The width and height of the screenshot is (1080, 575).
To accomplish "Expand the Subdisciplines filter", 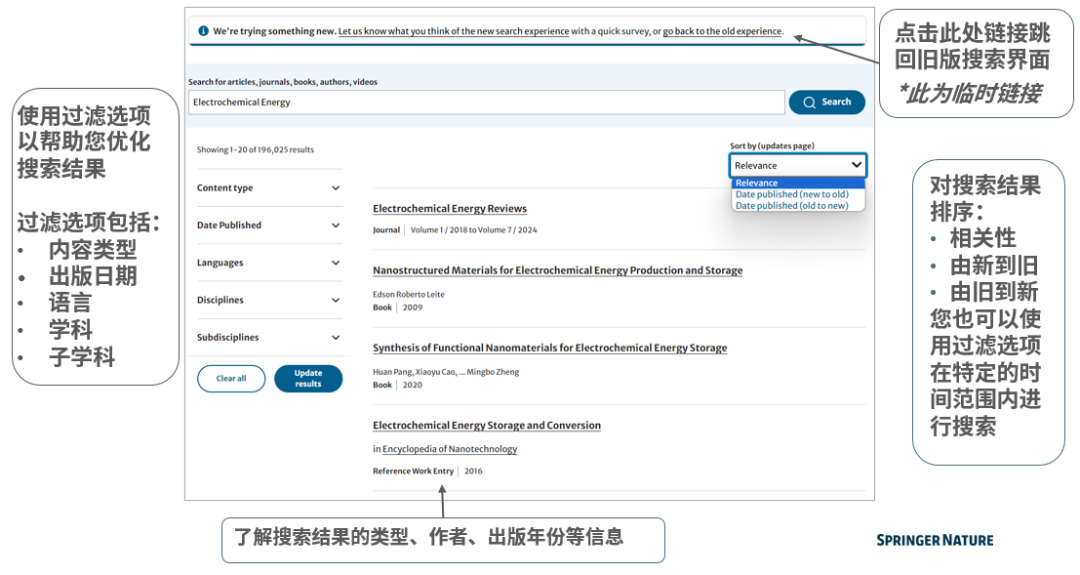I will coord(269,337).
